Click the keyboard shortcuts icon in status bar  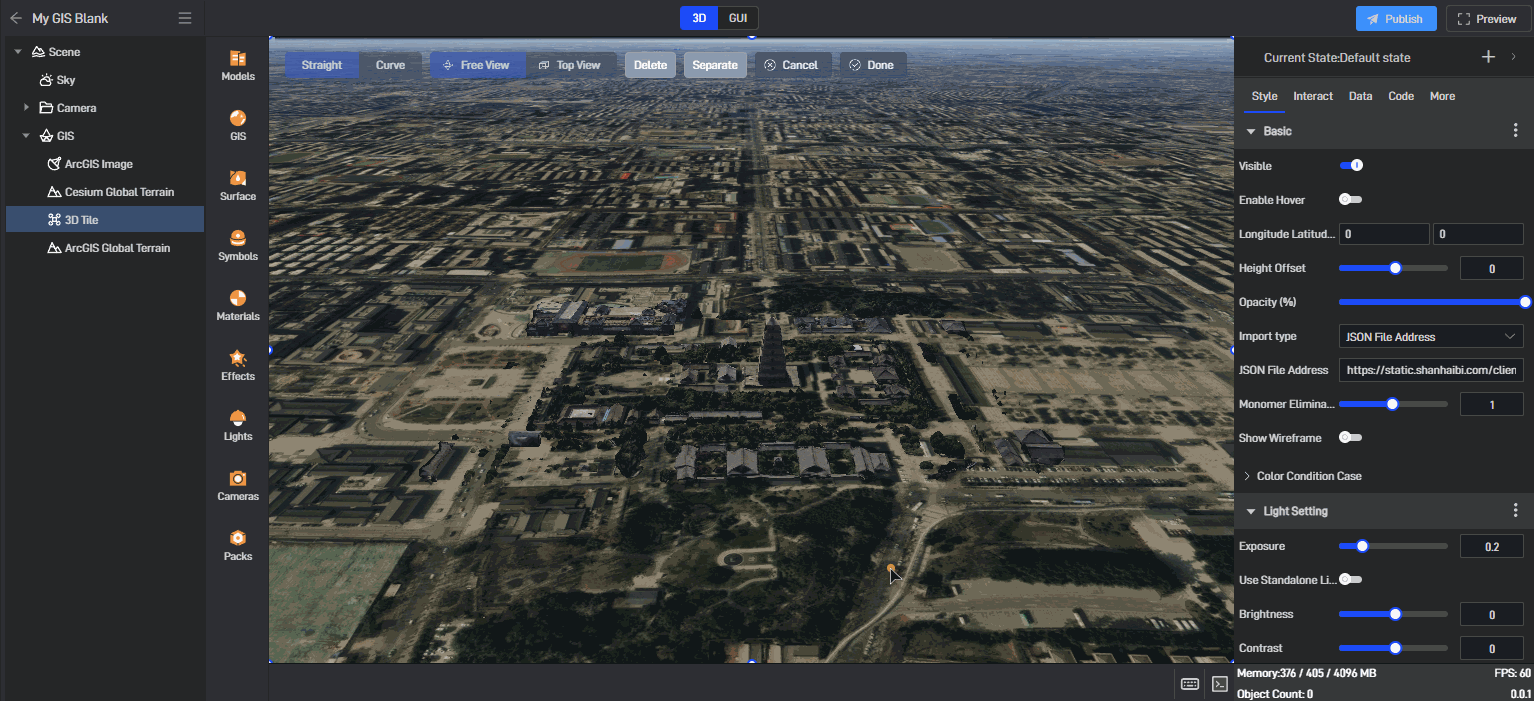click(1190, 684)
